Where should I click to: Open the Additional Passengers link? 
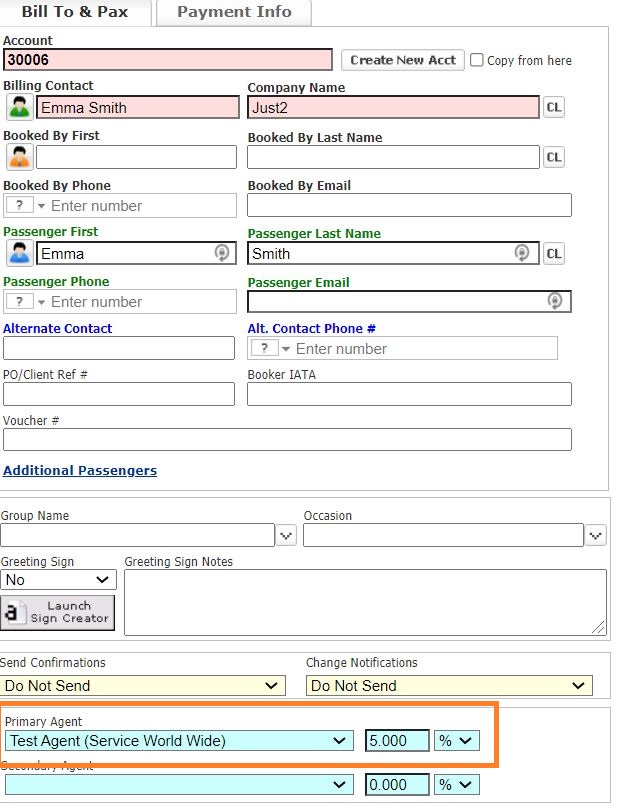(x=80, y=470)
